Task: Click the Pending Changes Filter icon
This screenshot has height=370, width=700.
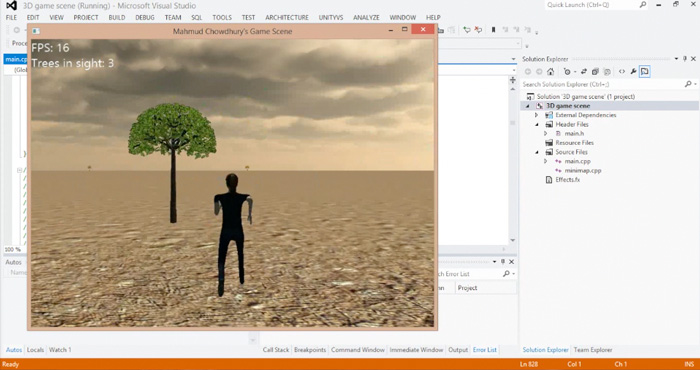Action: click(x=567, y=72)
